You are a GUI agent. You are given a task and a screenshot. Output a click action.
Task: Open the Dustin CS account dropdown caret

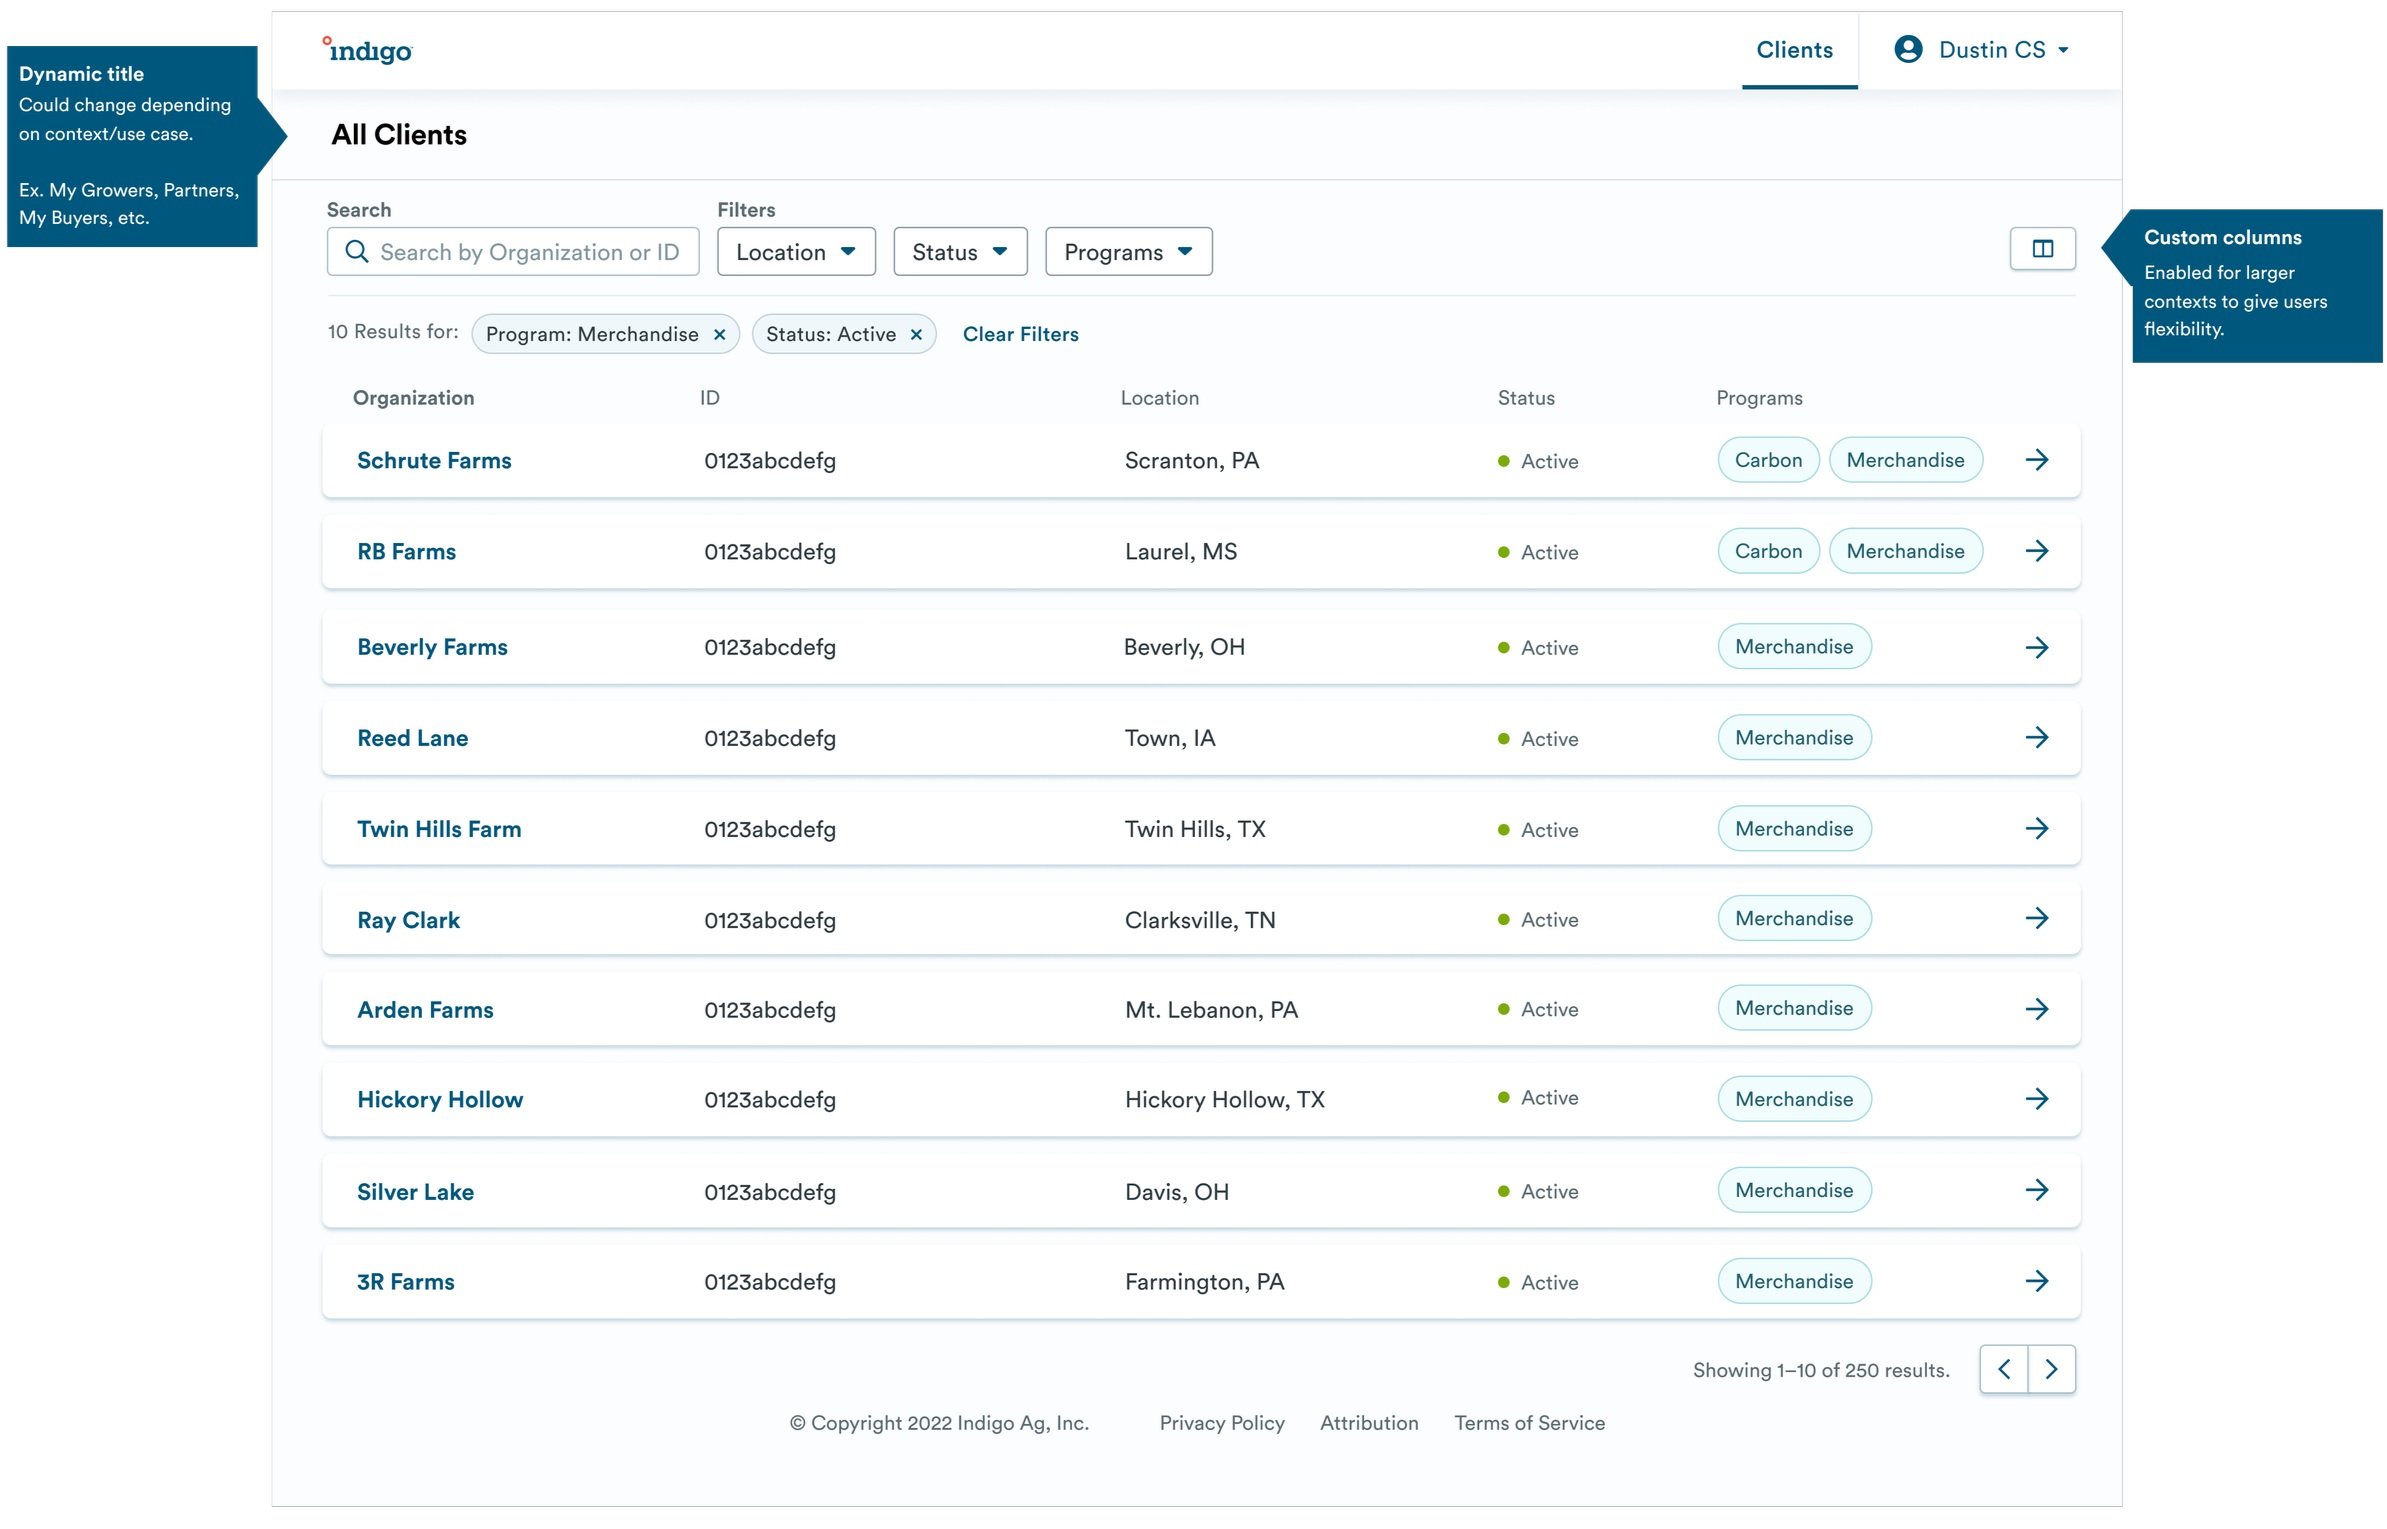point(2063,51)
